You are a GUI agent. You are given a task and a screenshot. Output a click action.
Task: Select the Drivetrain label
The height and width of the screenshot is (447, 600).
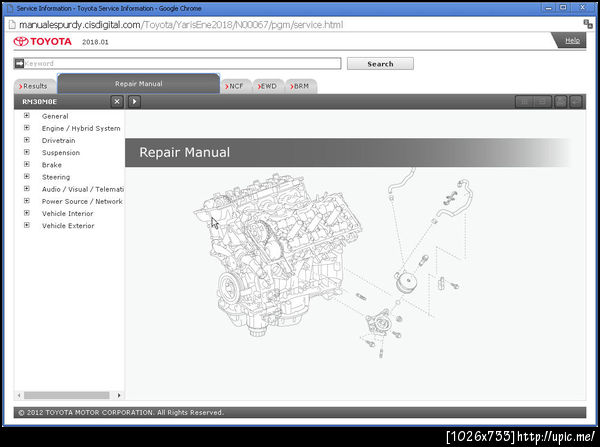[59, 140]
